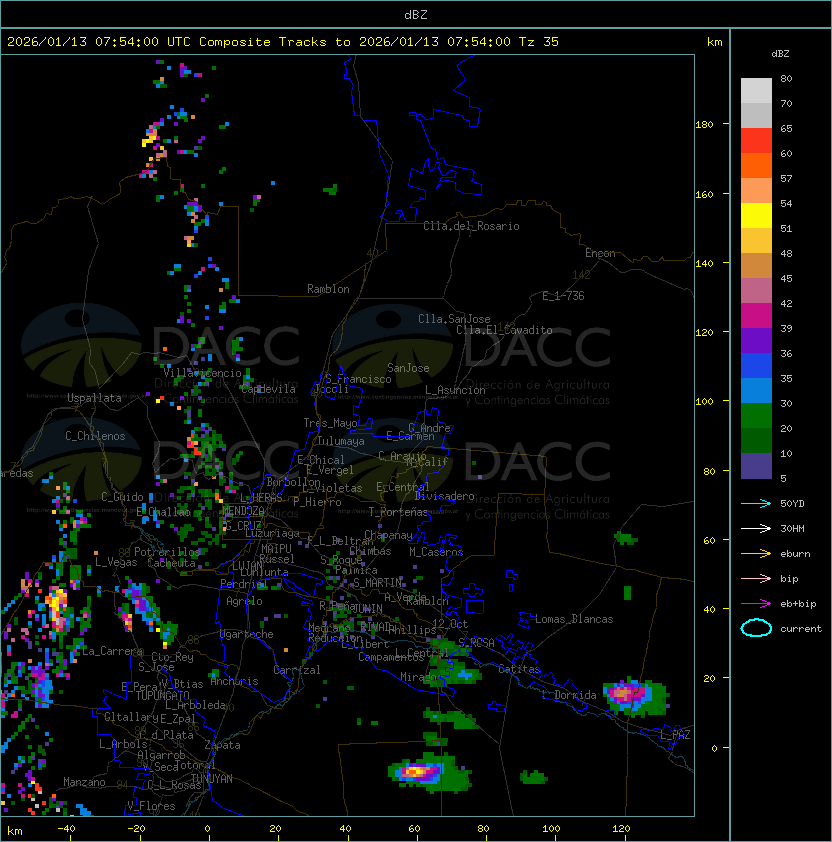Click the 'Composite Tracks' timestamp header text
Screen dimensions: 832x842
click(283, 42)
